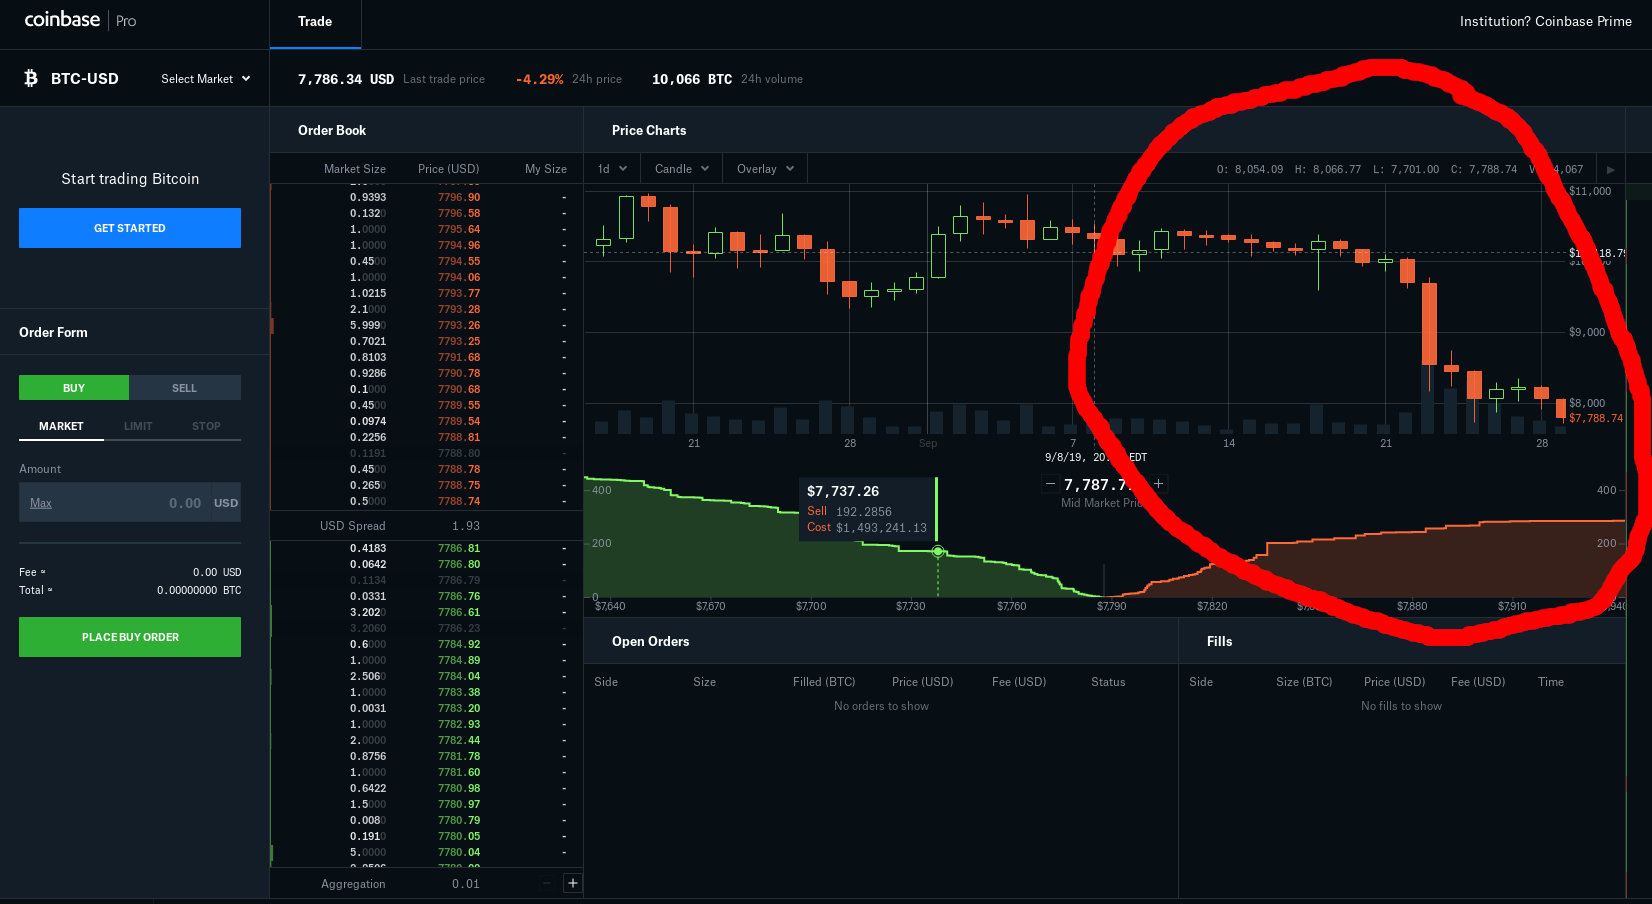
Task: Click the ask price 7793.26 row
Action: pos(427,325)
